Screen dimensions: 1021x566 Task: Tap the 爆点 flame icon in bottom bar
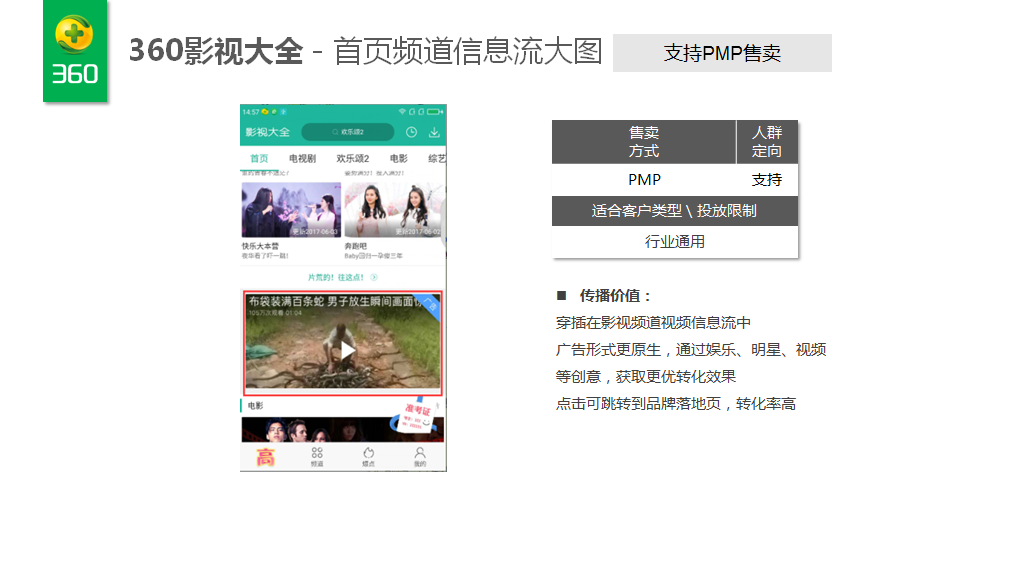tap(369, 457)
